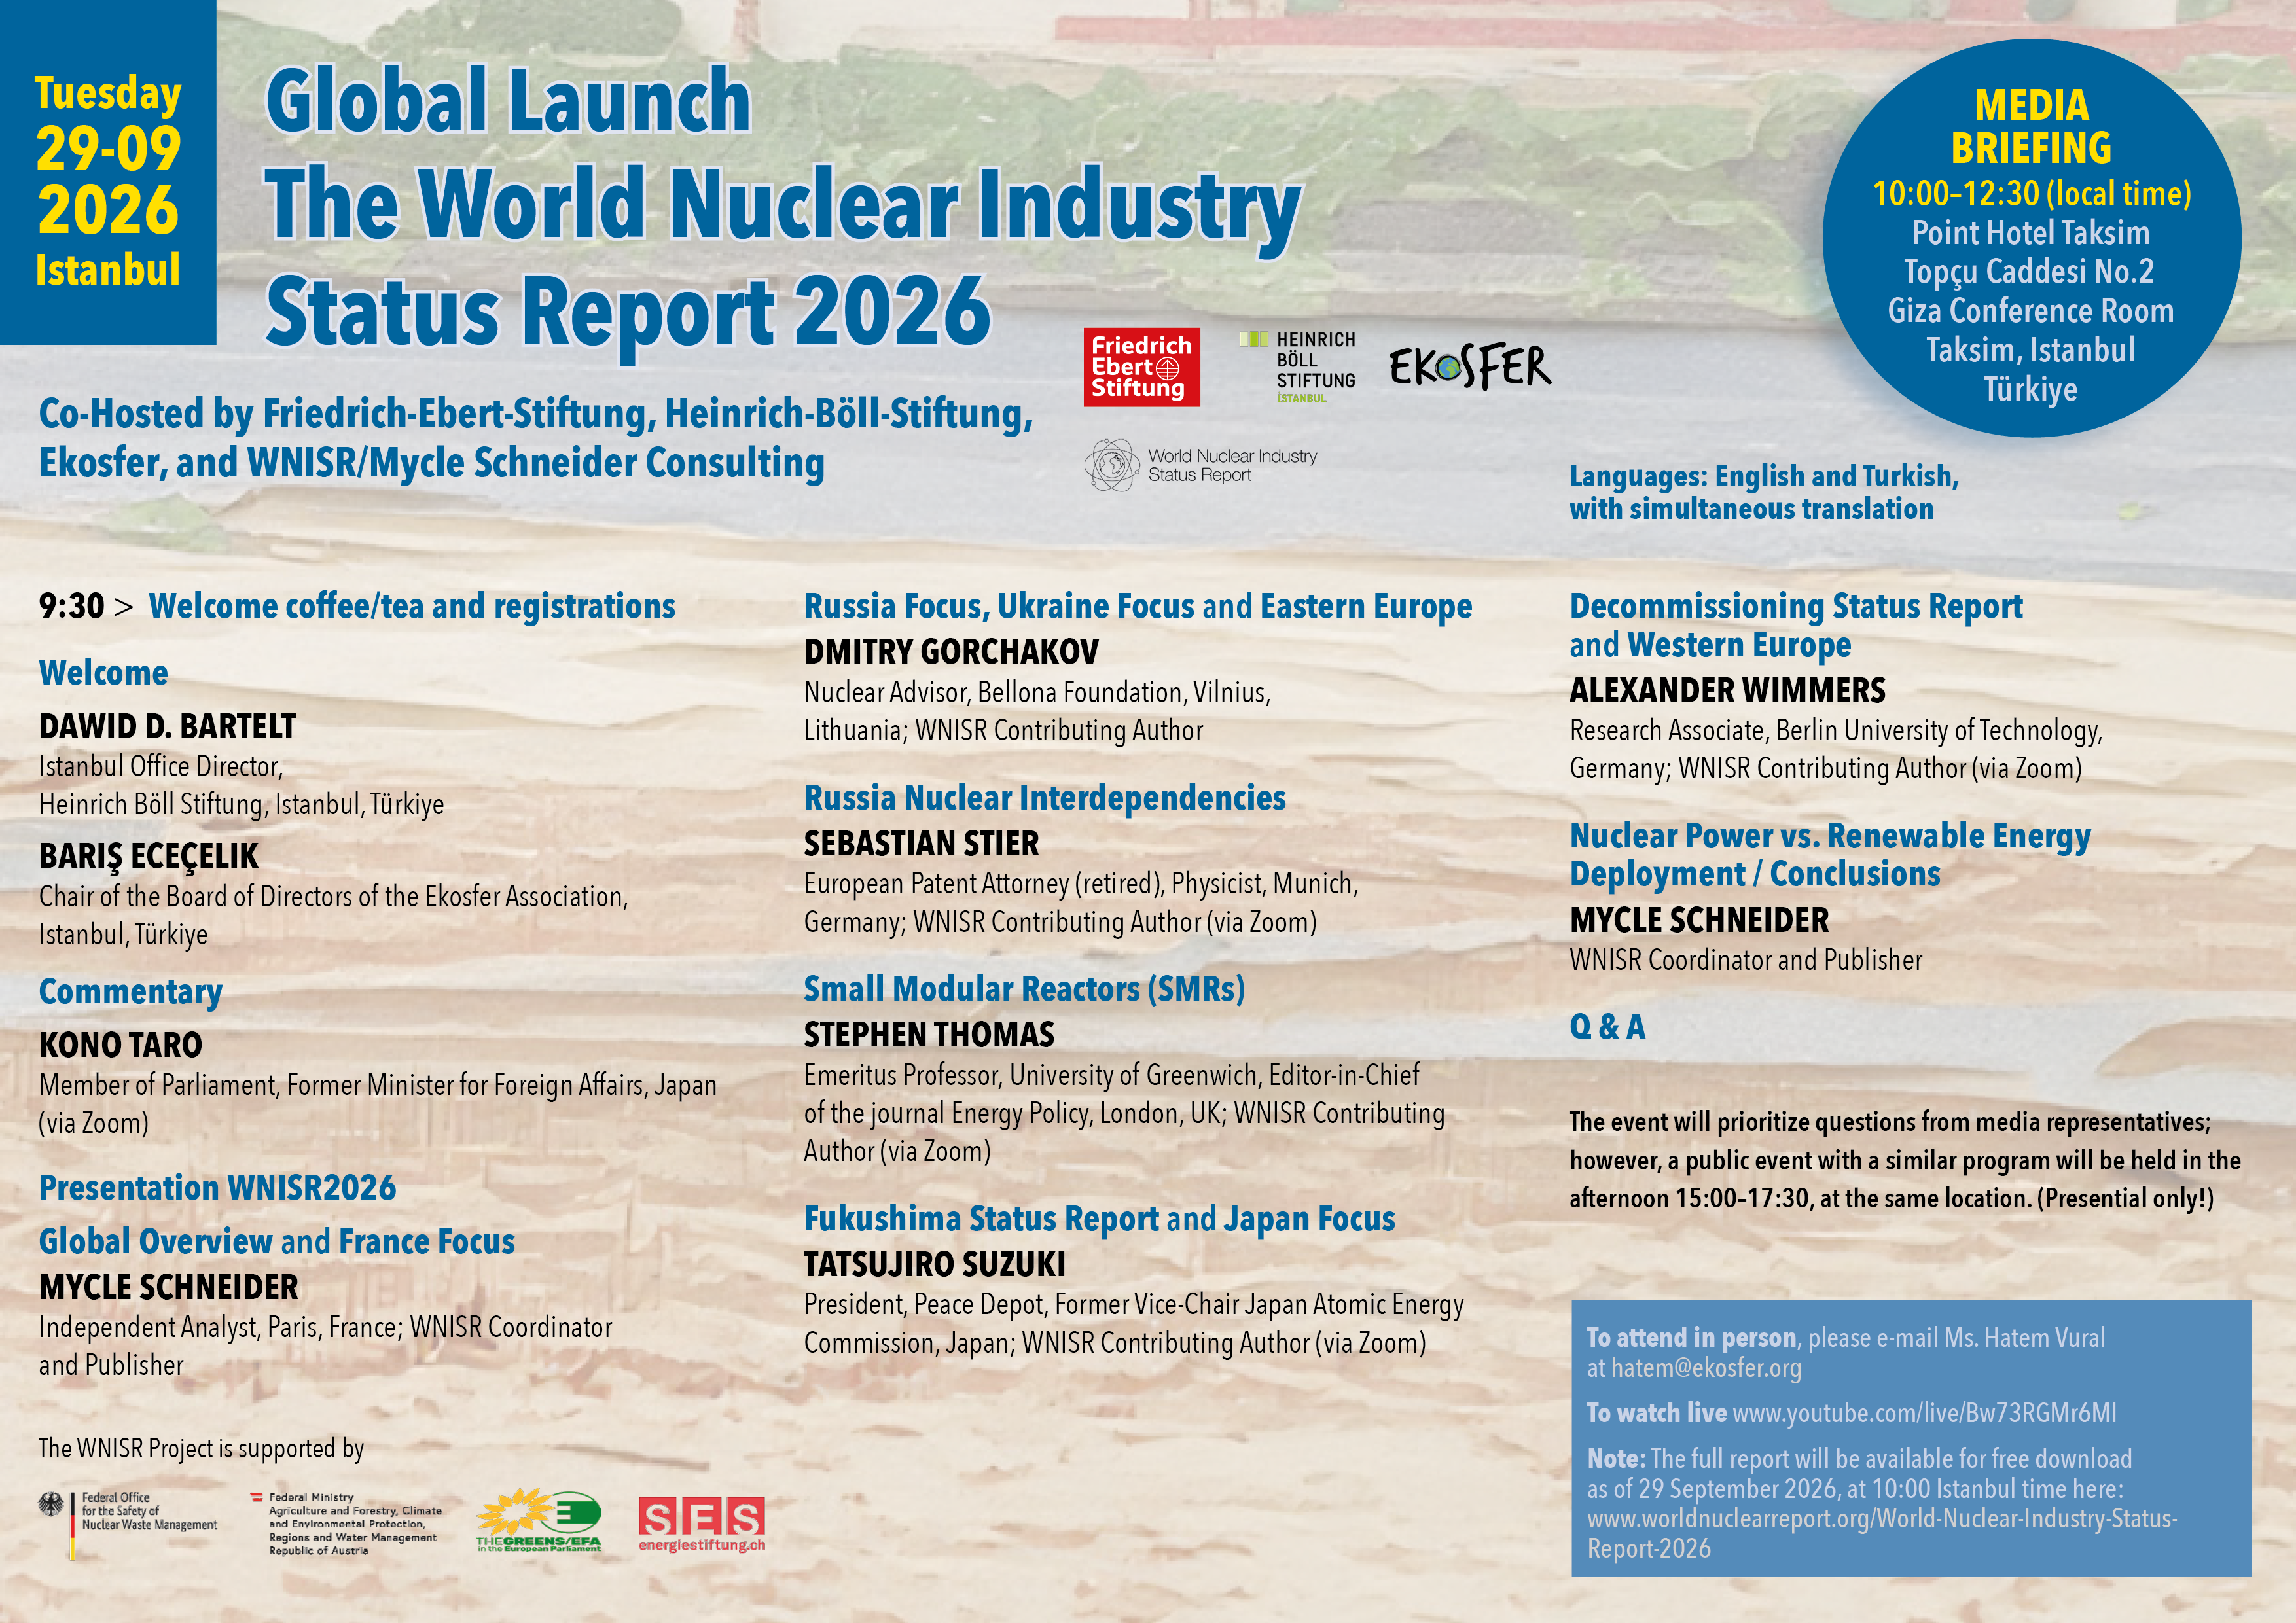
Task: Click the Federal Office for Nuclear Waste Management logo
Action: click(128, 1524)
